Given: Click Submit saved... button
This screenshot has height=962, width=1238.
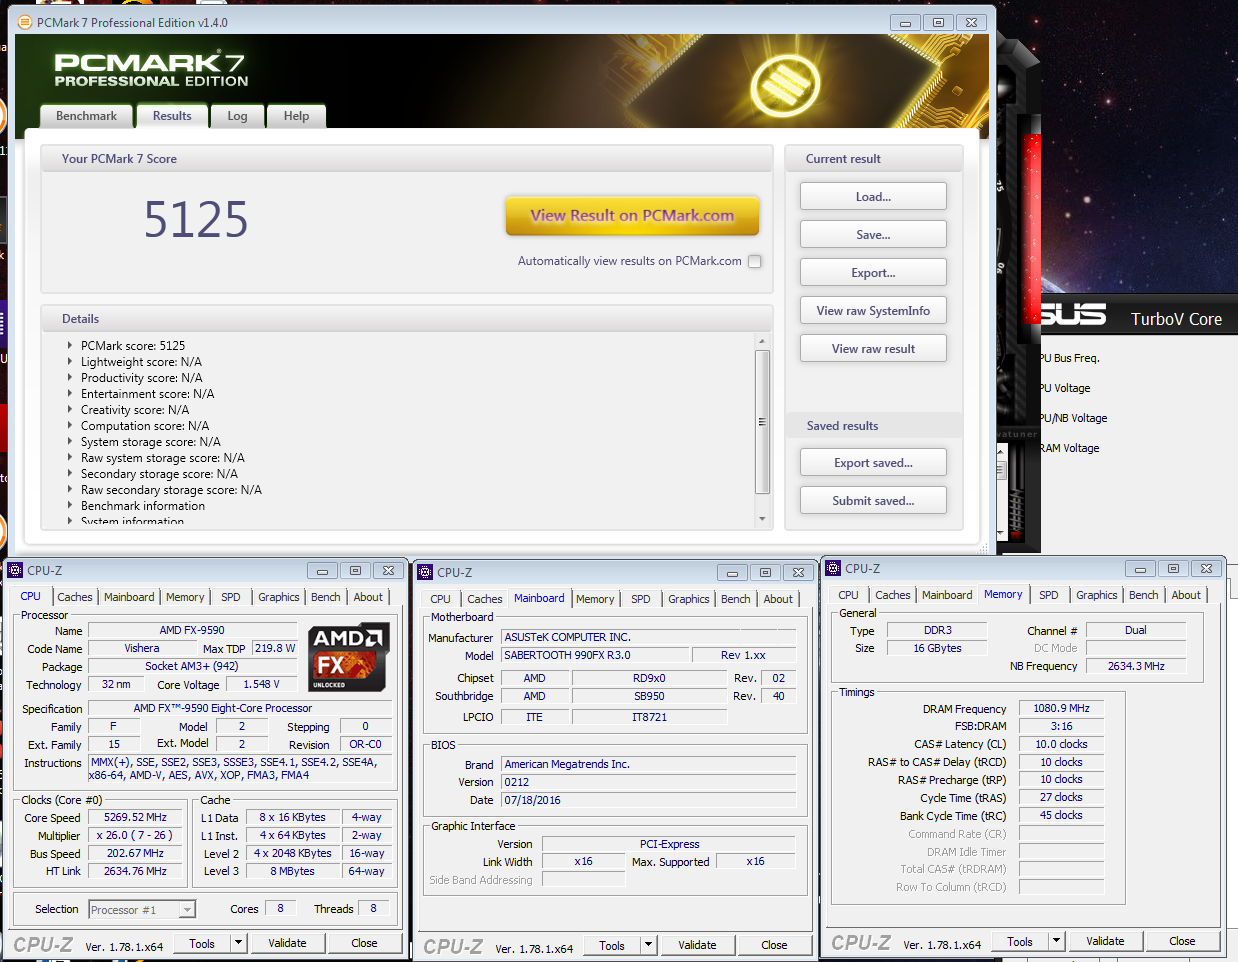Looking at the screenshot, I should click(873, 501).
